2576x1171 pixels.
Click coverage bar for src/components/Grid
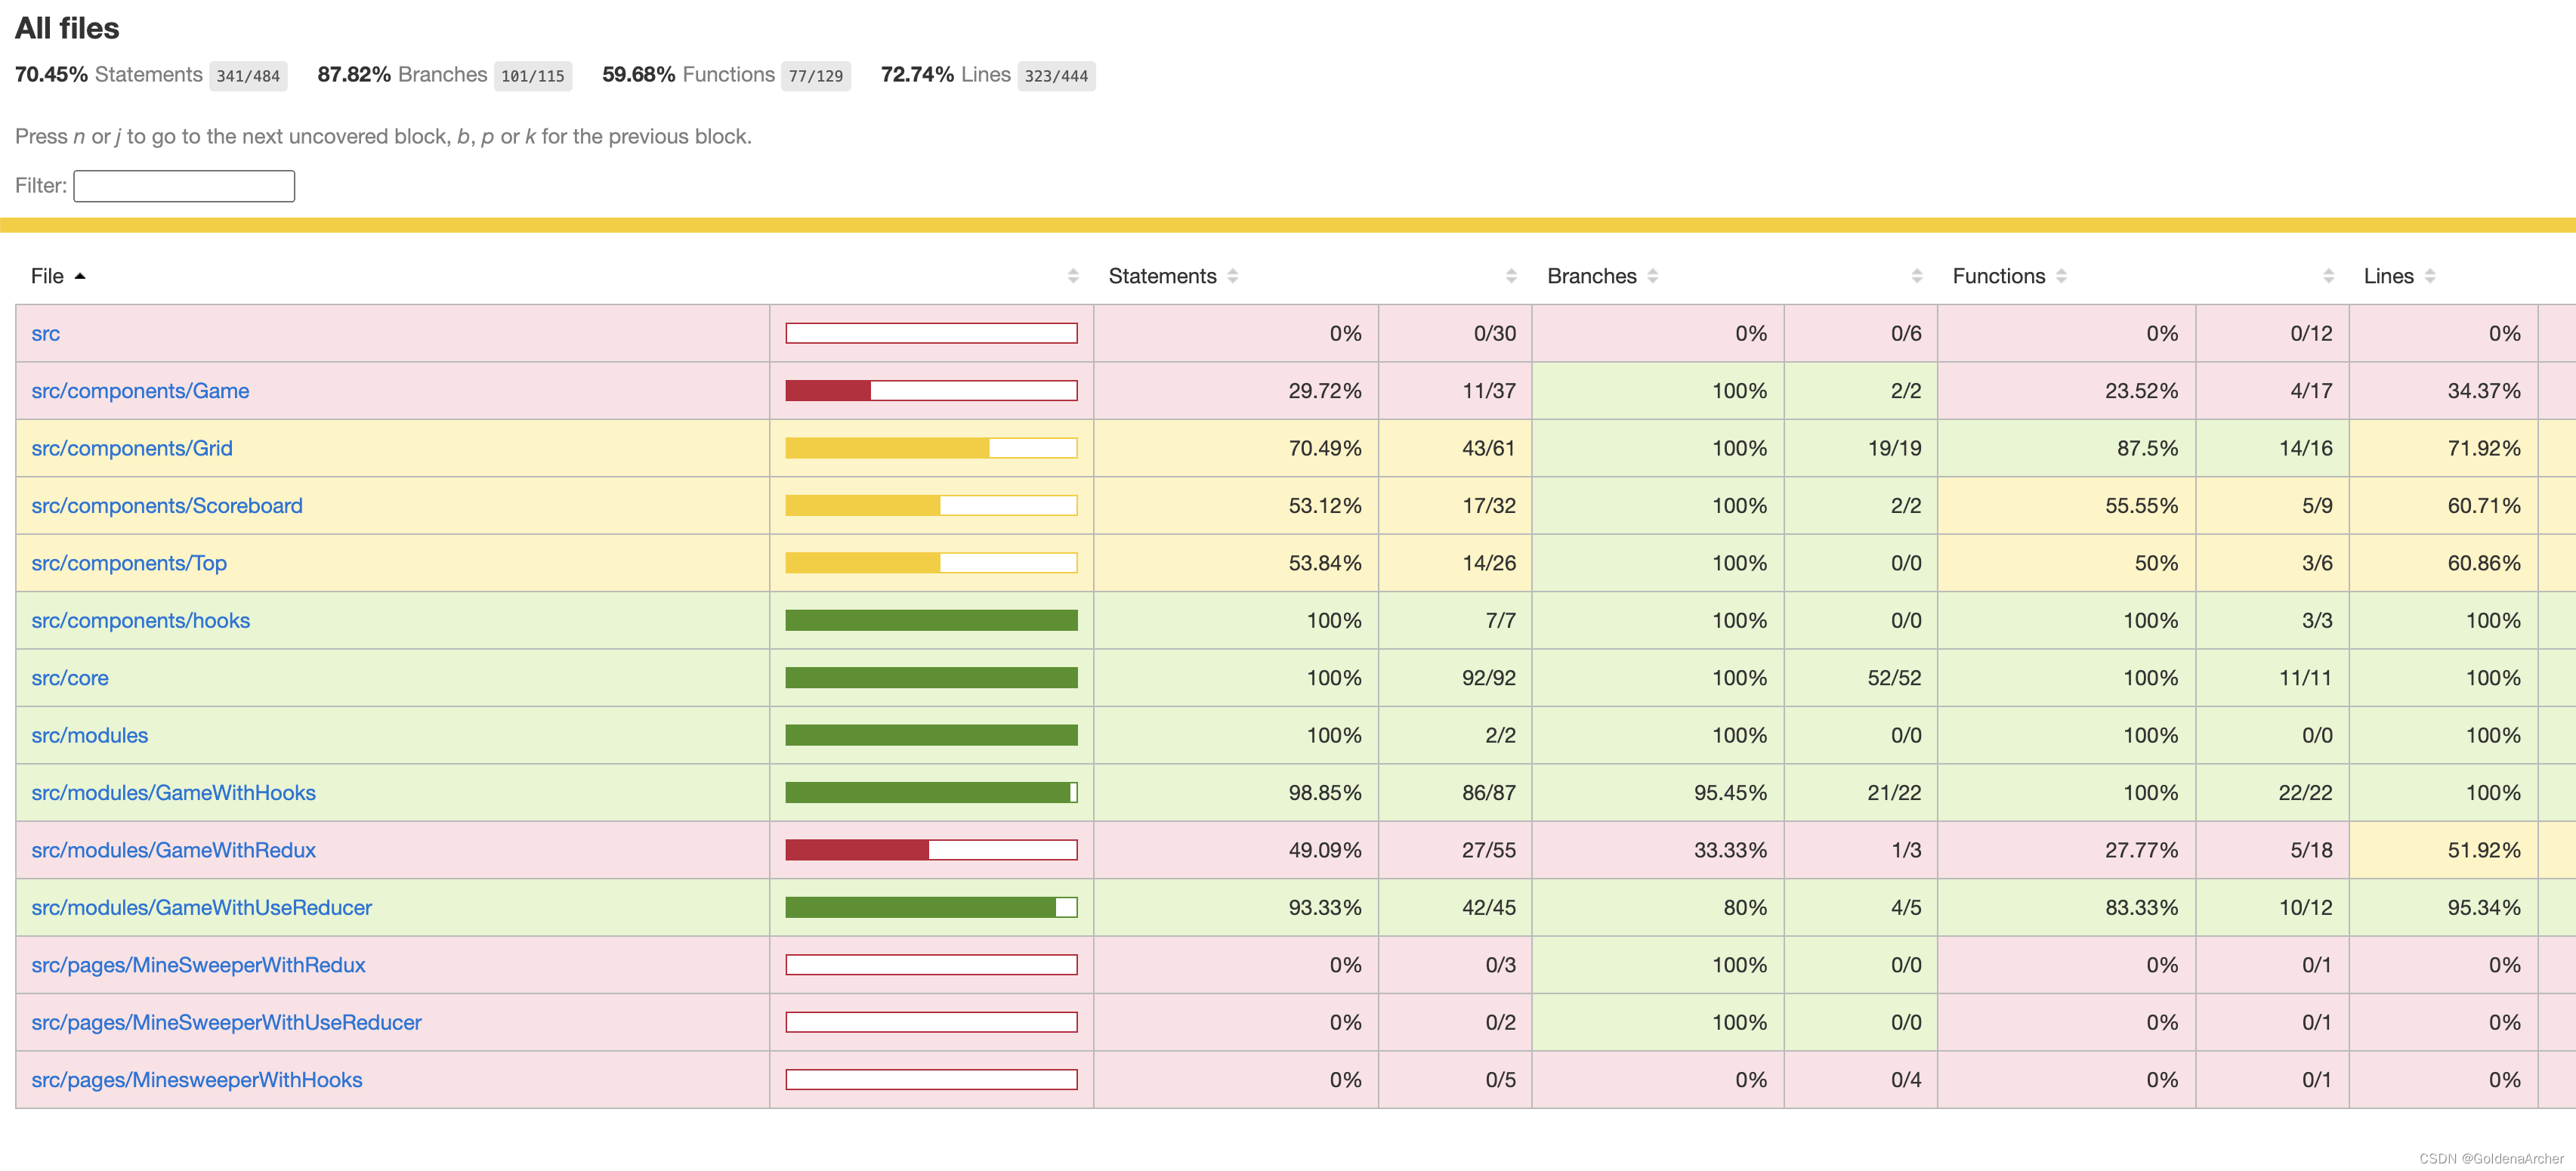tap(932, 448)
